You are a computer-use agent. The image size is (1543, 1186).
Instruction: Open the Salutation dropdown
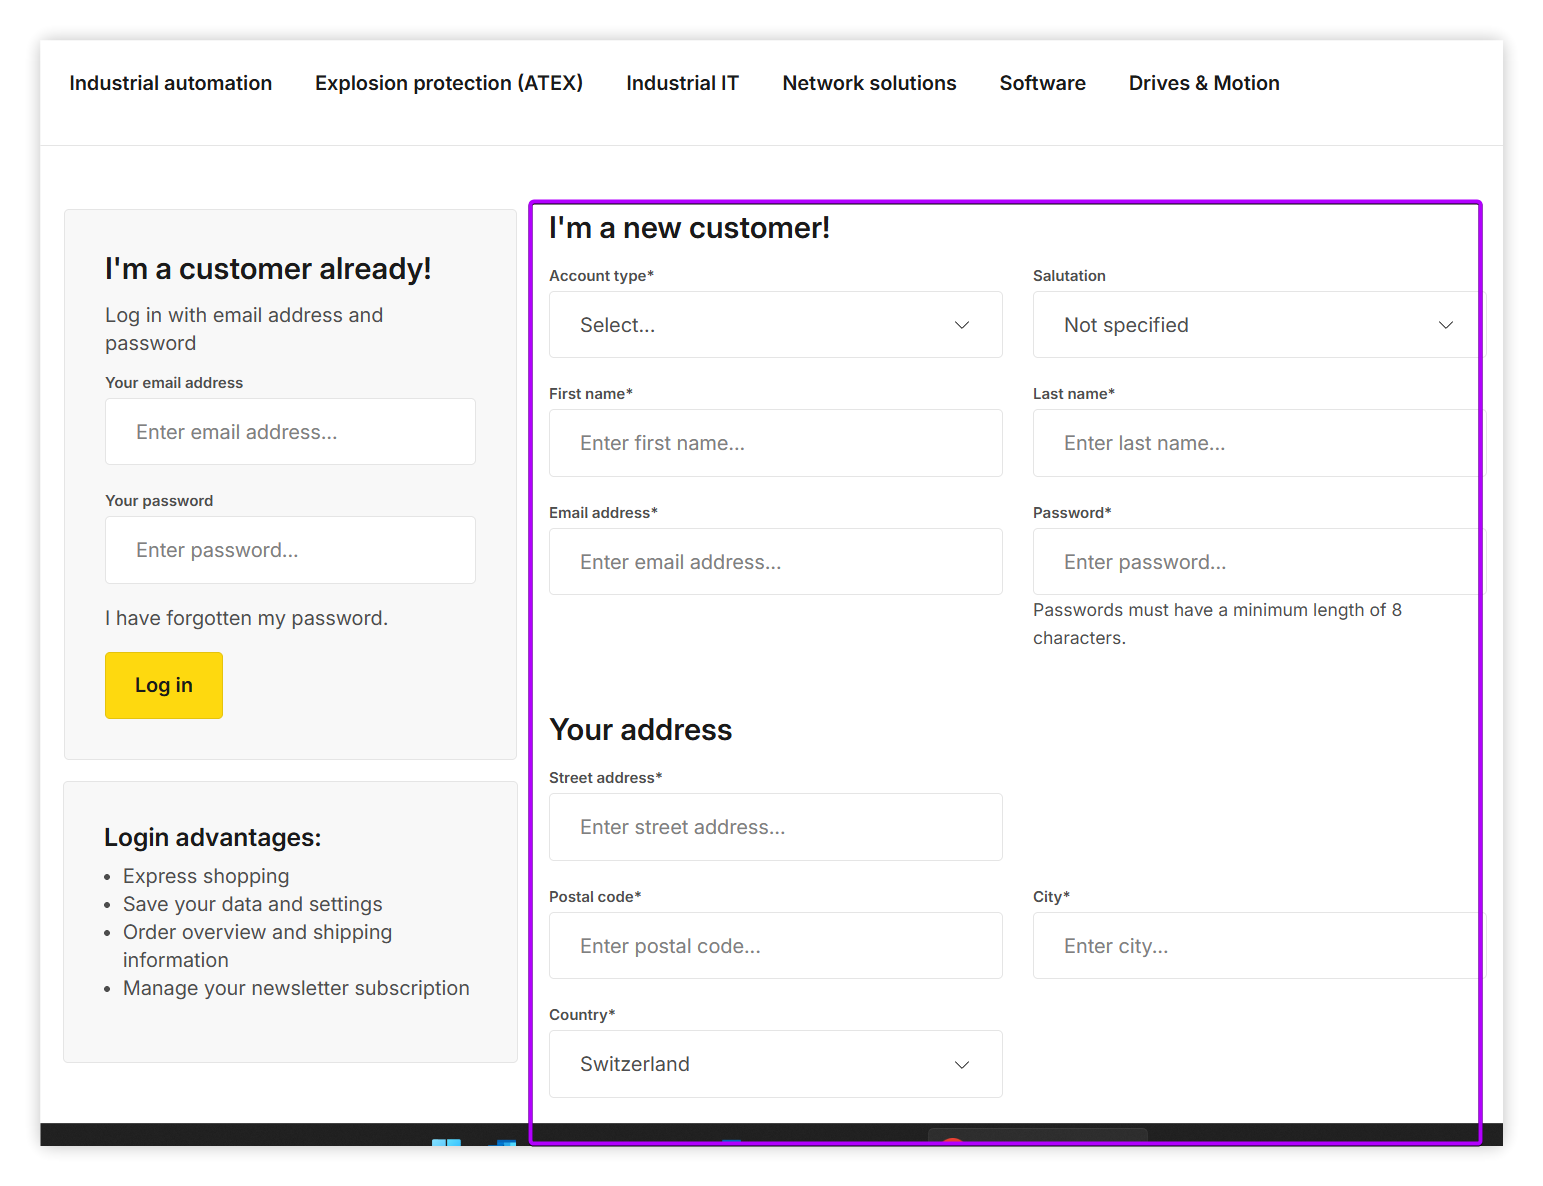1256,325
